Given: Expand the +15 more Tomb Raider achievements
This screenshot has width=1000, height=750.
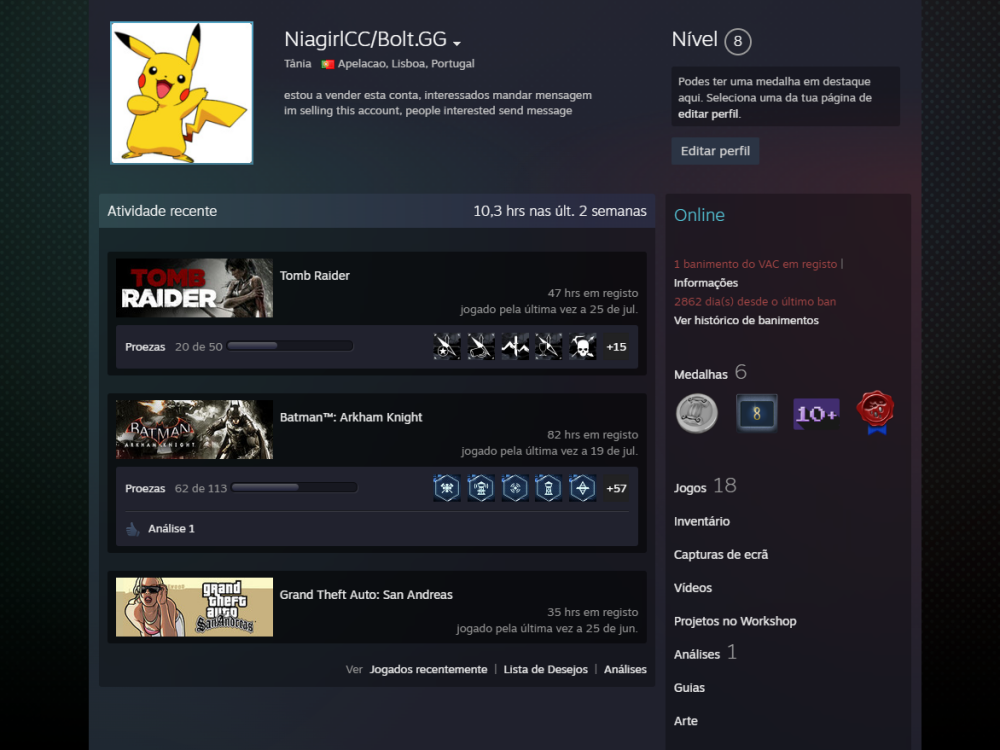Looking at the screenshot, I should 616,347.
